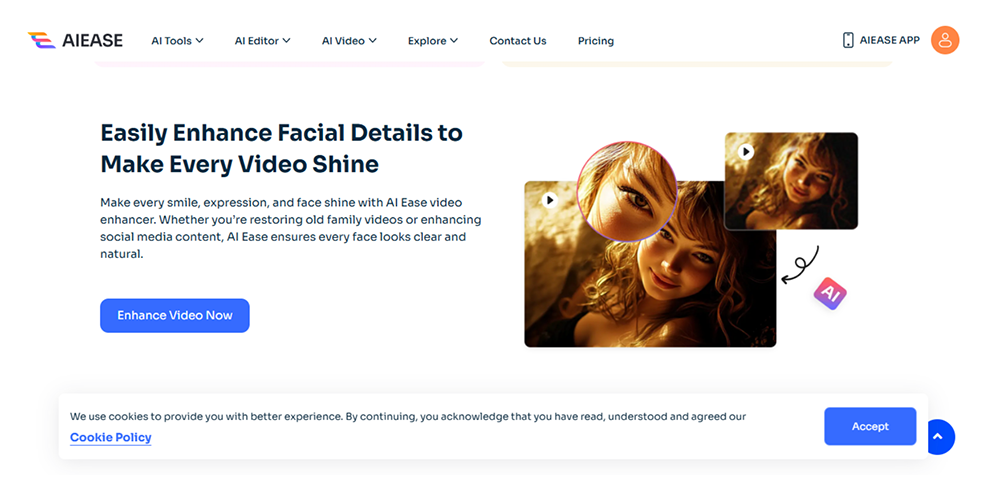Click the Enhance Video Now button
The width and height of the screenshot is (1000, 496).
click(x=175, y=316)
